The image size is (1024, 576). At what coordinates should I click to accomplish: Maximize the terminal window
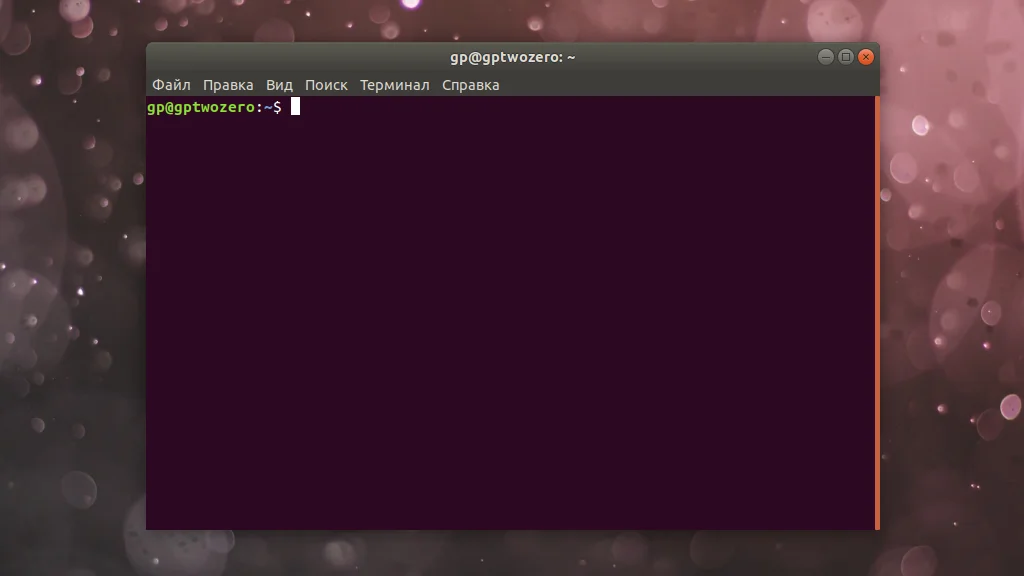[x=846, y=57]
